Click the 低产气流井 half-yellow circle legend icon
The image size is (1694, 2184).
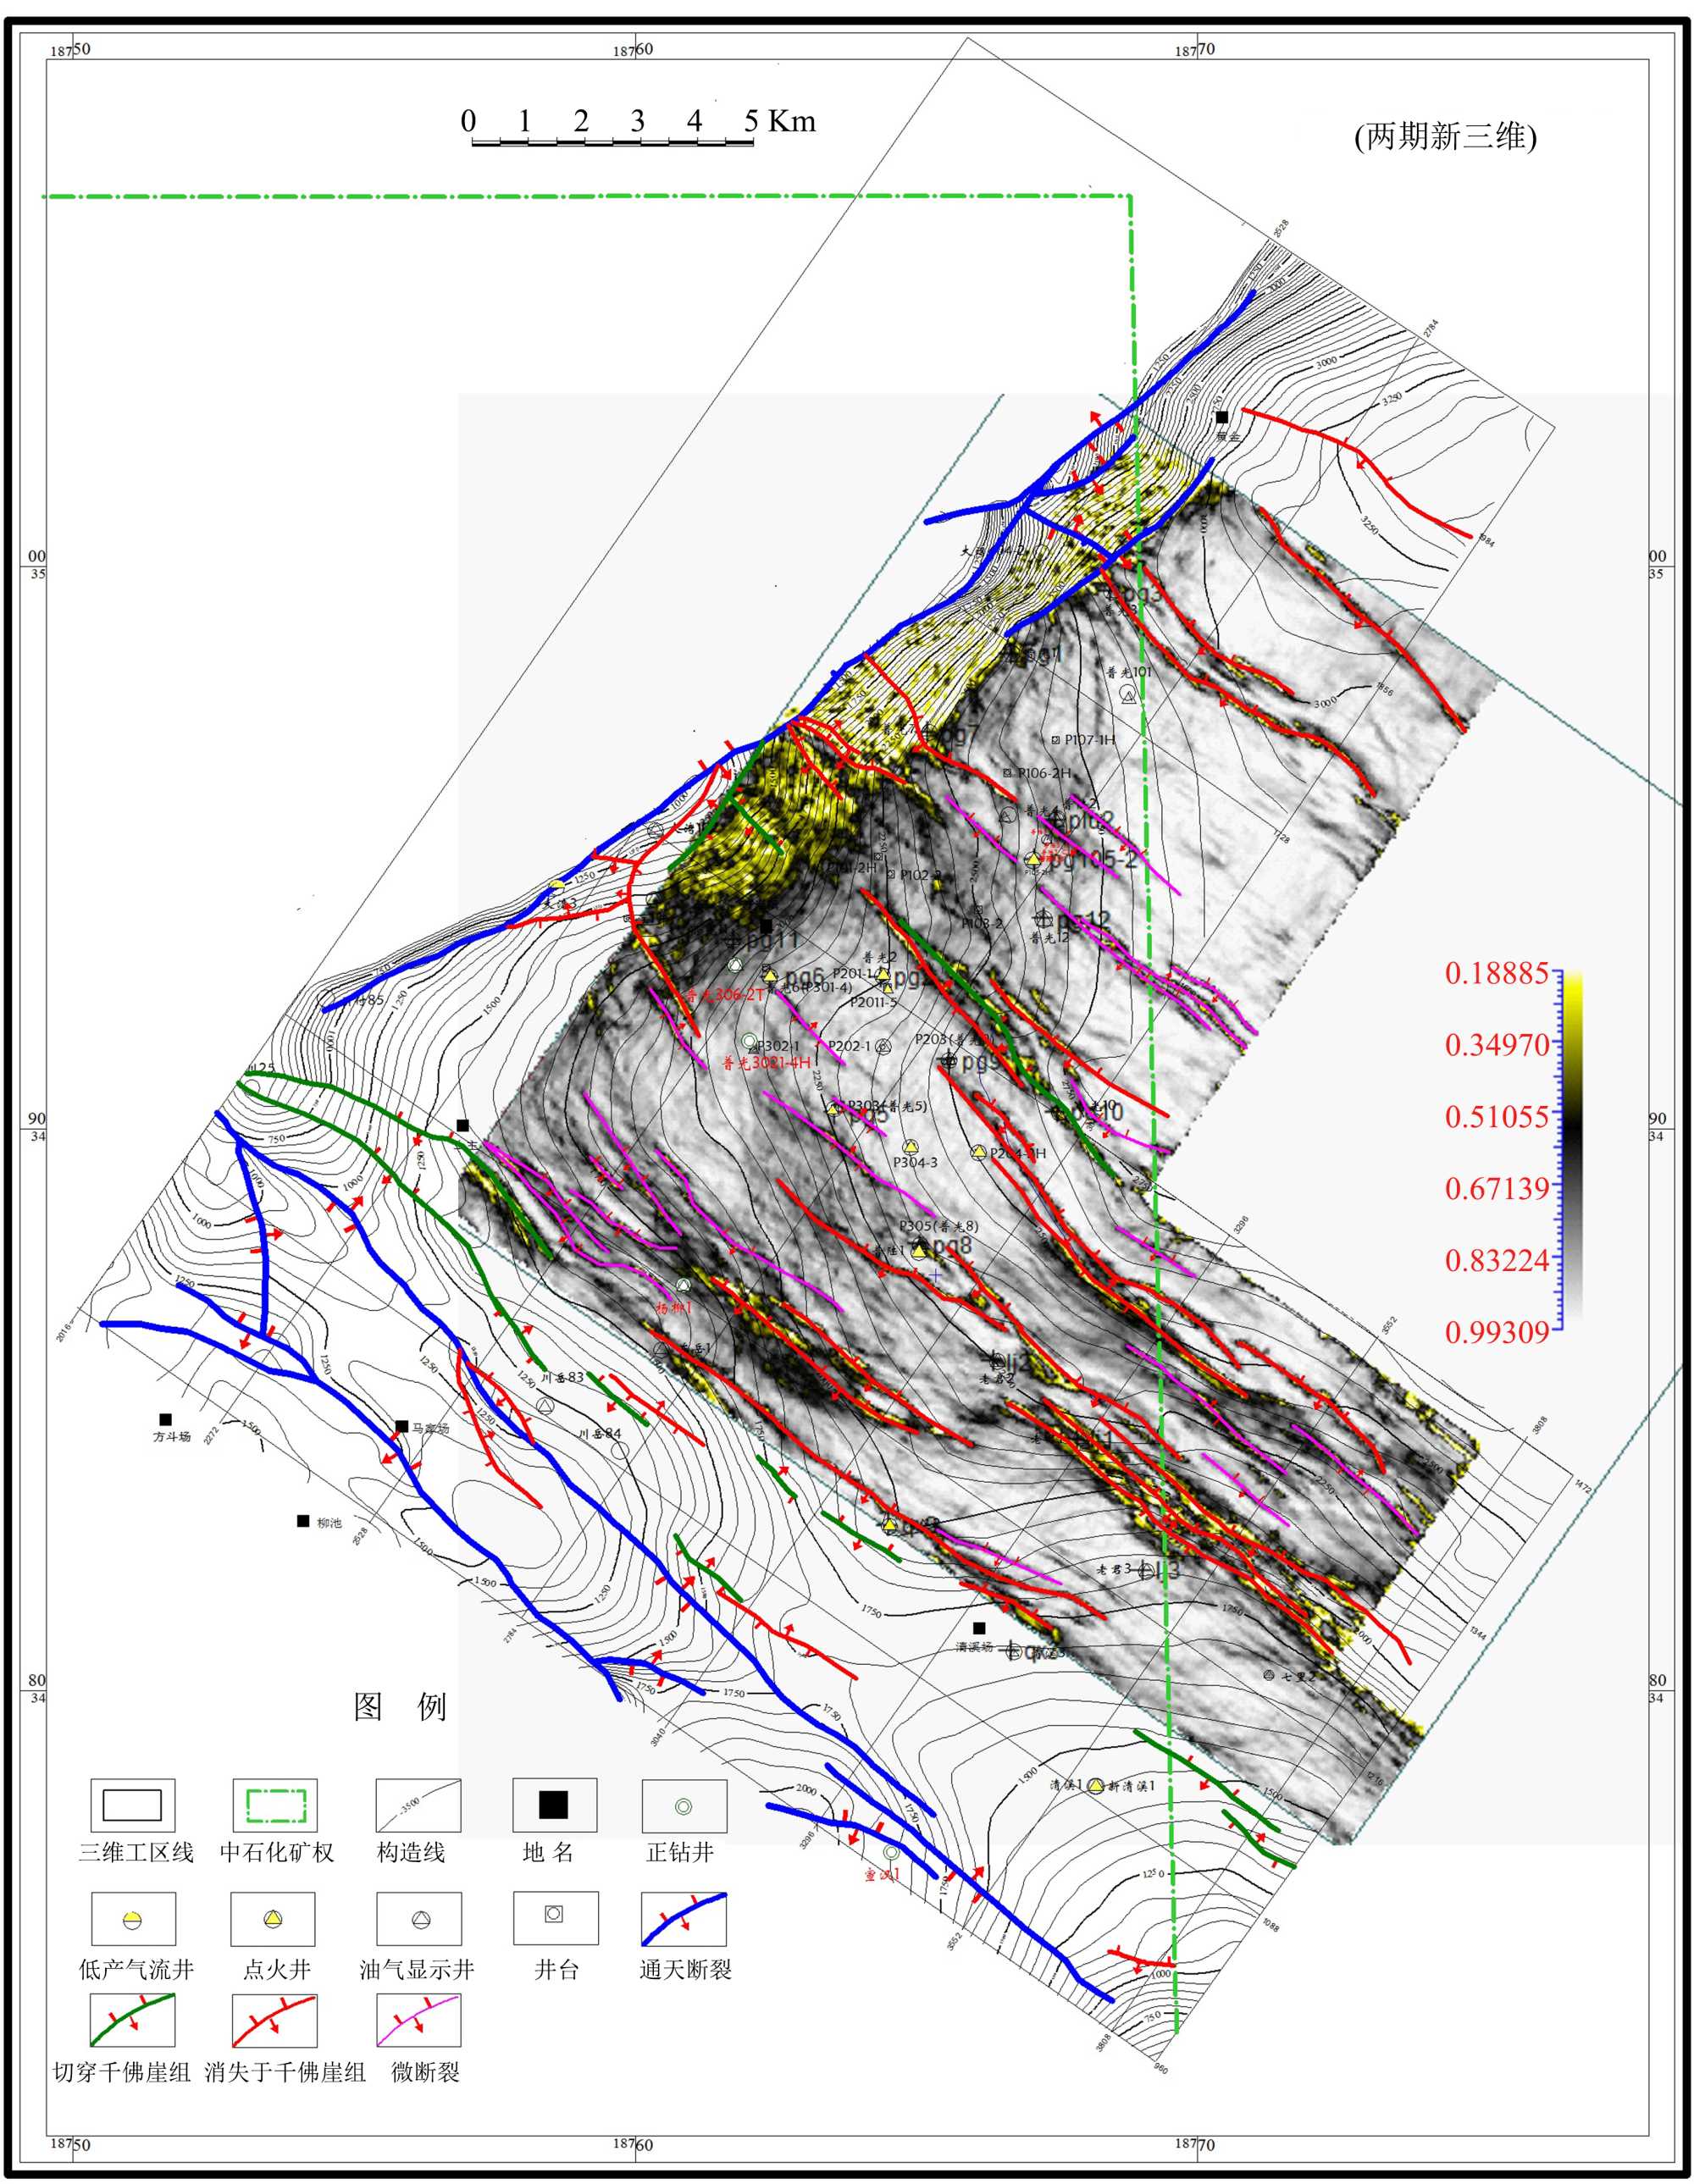(x=133, y=1919)
